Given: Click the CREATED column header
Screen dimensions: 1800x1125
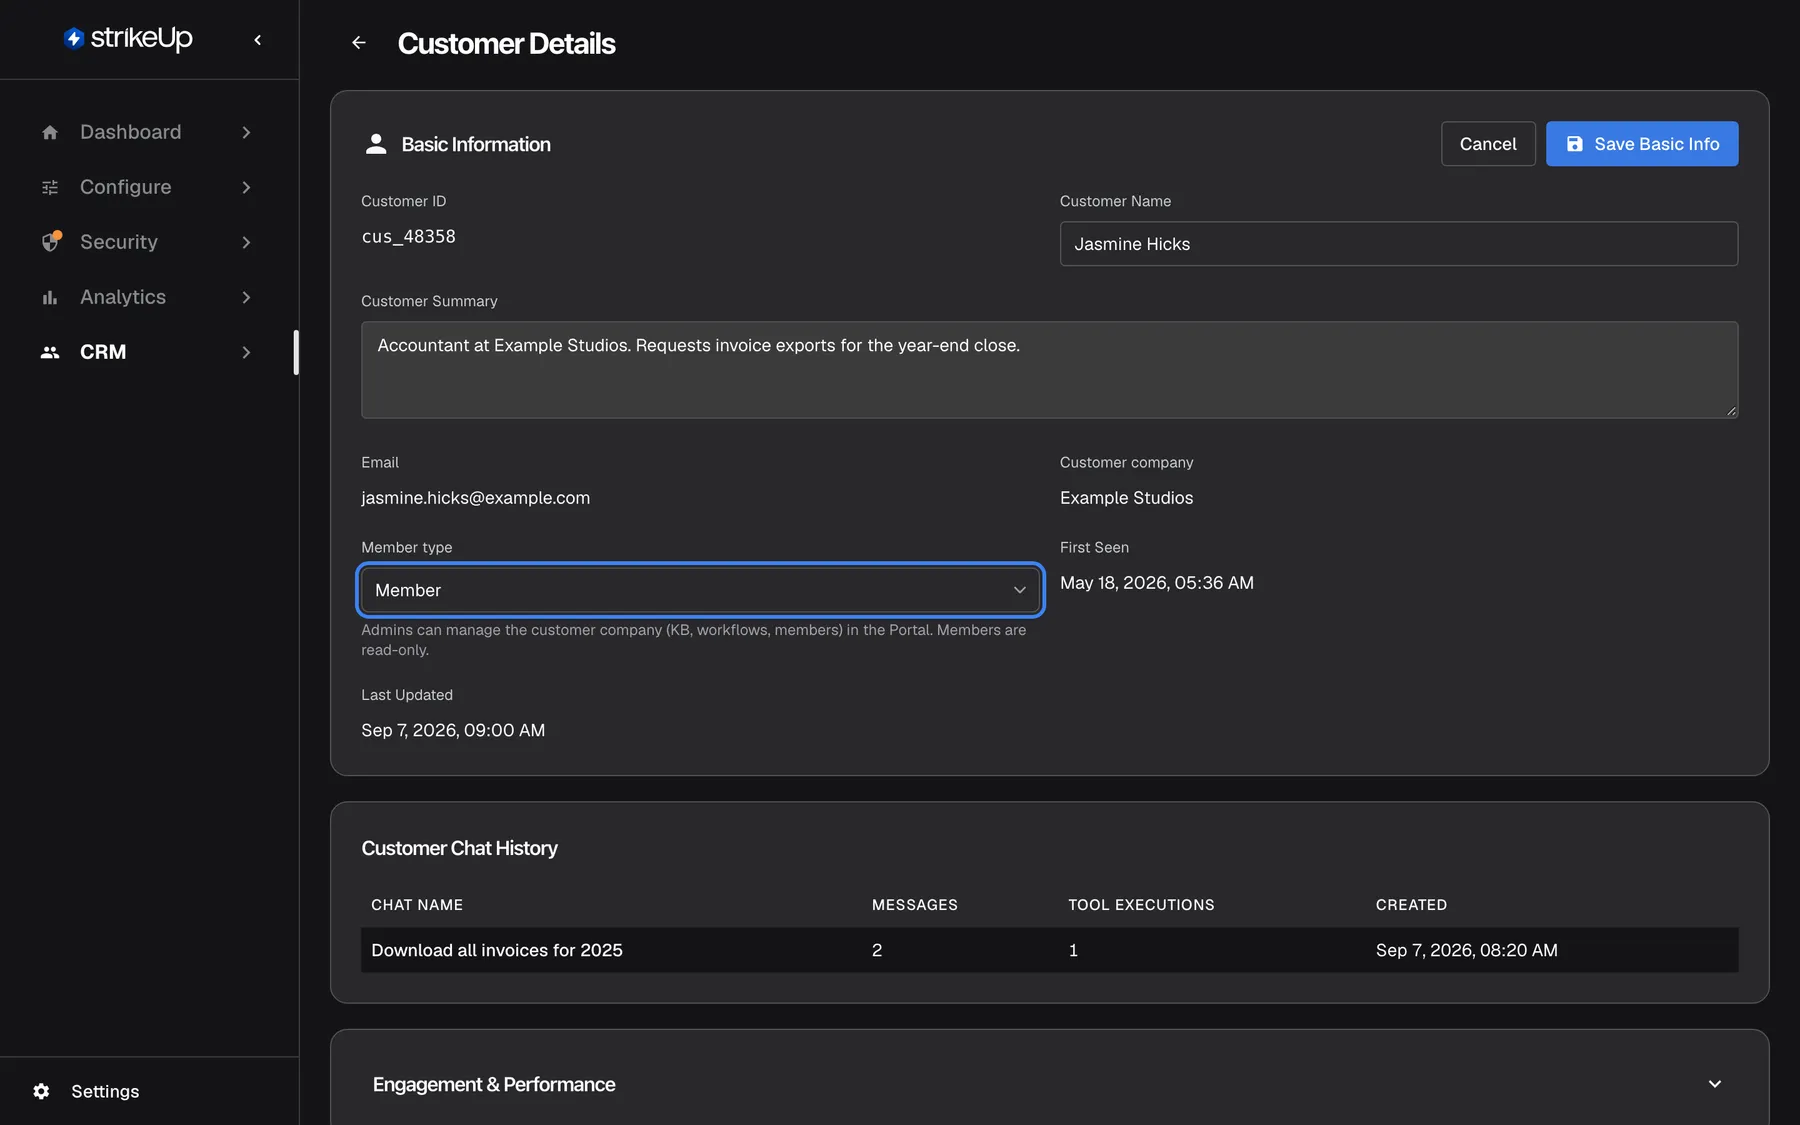Looking at the screenshot, I should [x=1411, y=905].
